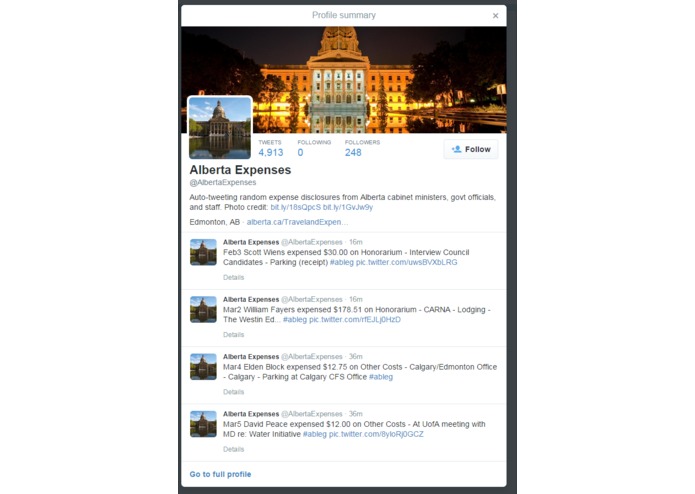Open the bit.ly/1GvJw9y photo credit link
Screen dimensions: 695x494
tap(348, 207)
